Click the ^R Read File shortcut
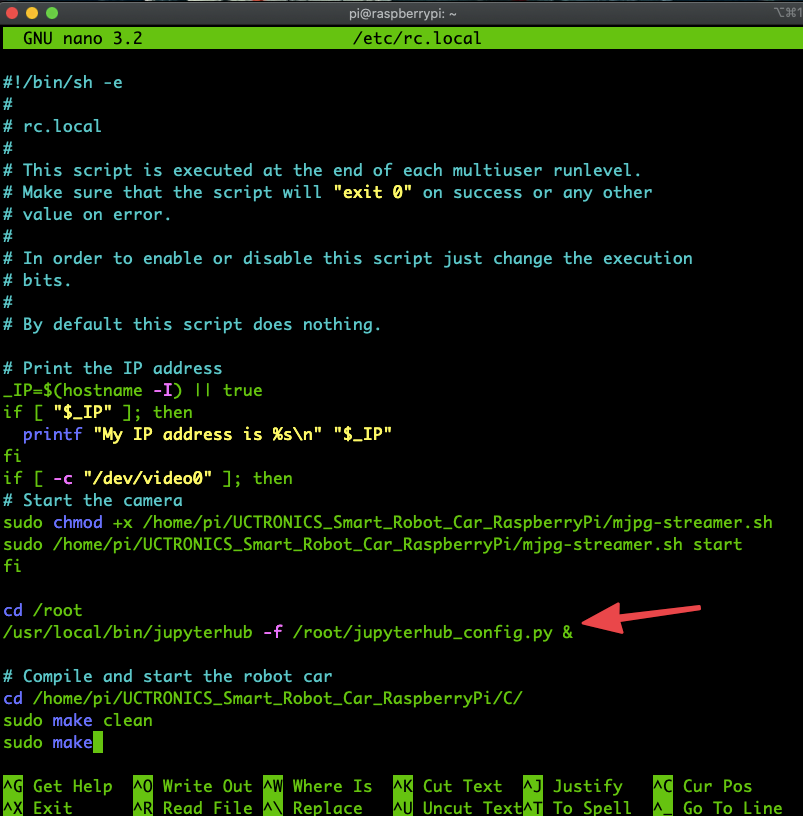 tap(193, 808)
